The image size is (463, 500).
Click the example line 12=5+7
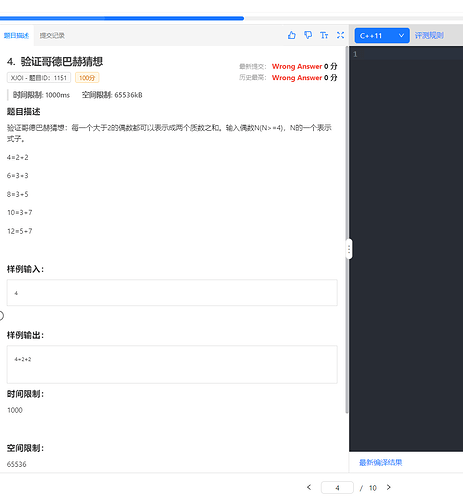[x=20, y=231]
